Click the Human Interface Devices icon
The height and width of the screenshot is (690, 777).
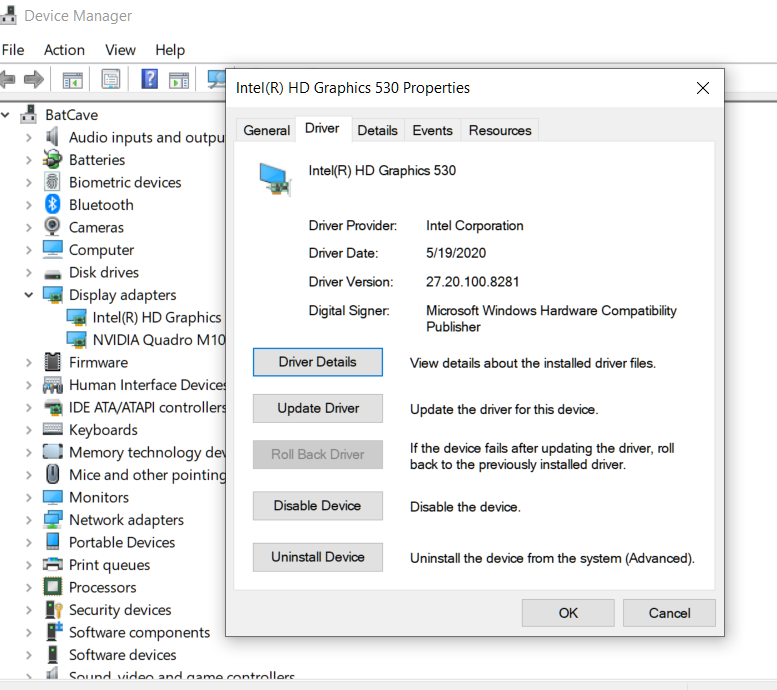[53, 385]
